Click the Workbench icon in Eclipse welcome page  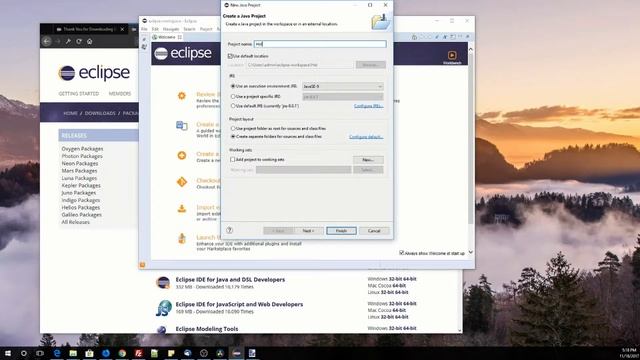[452, 56]
